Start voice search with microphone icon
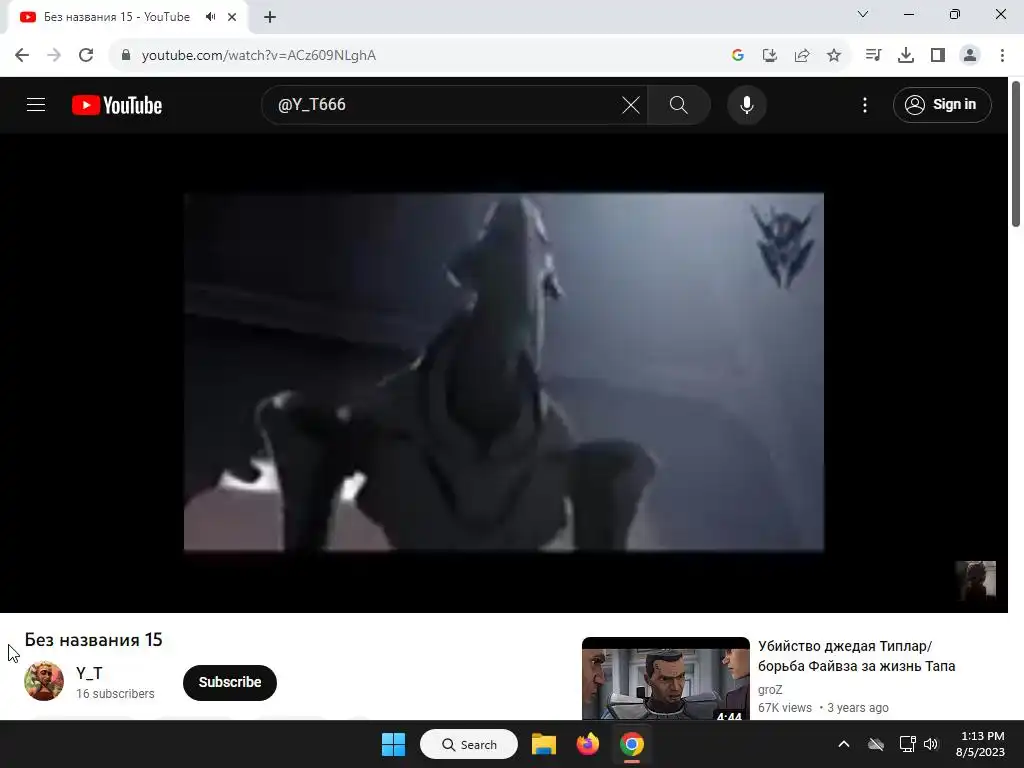This screenshot has height=768, width=1024. pos(746,104)
